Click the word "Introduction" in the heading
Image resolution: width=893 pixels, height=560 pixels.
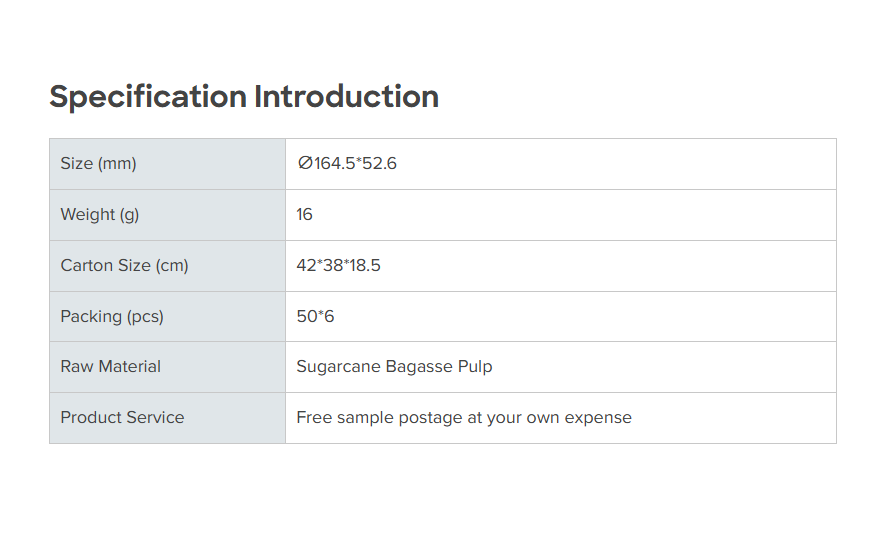pyautogui.click(x=346, y=97)
